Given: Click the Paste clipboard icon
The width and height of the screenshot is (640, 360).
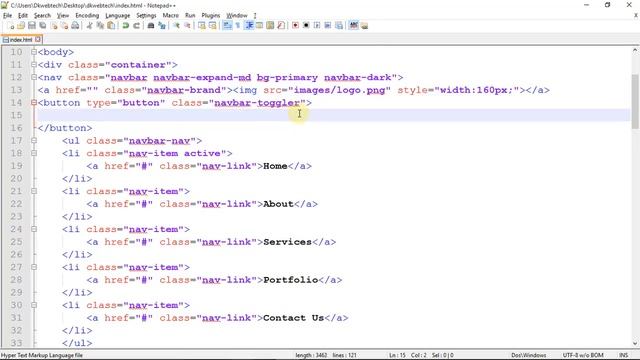Looking at the screenshot, I should tap(111, 26).
